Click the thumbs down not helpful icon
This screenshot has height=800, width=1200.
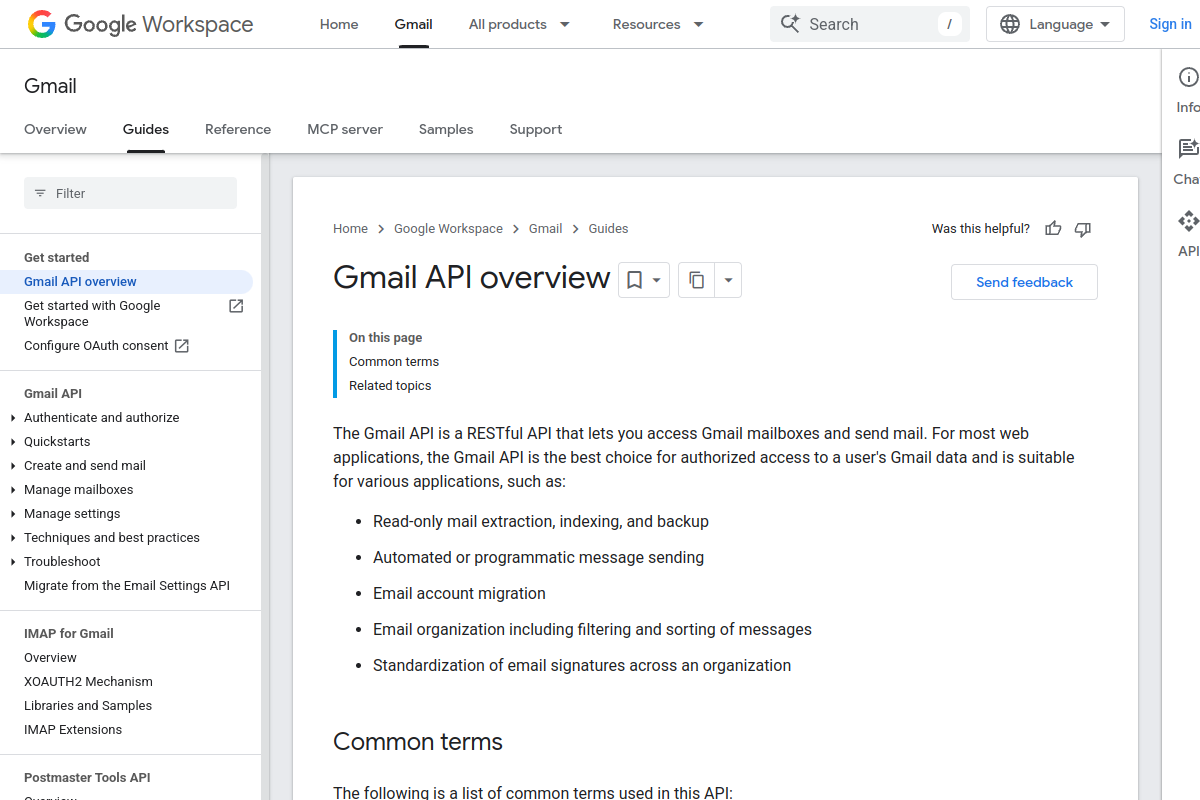(x=1082, y=229)
